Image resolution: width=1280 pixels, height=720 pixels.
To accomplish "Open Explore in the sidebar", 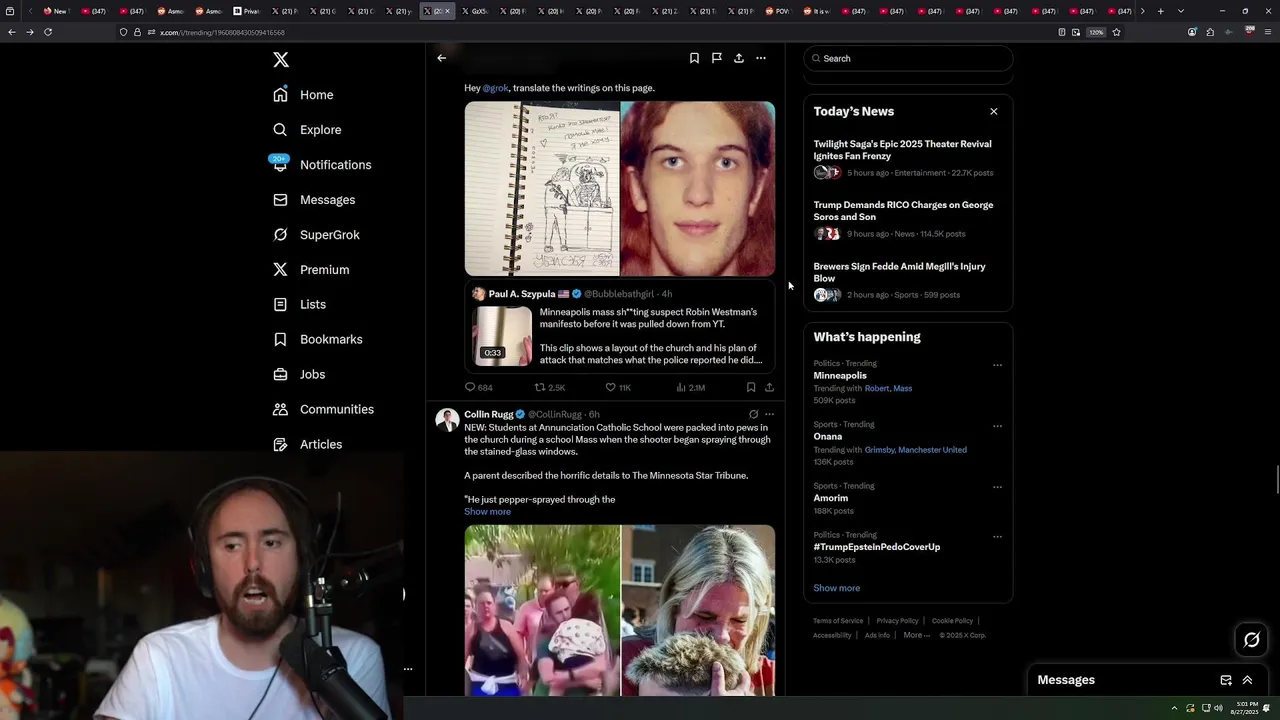I will coord(308,130).
